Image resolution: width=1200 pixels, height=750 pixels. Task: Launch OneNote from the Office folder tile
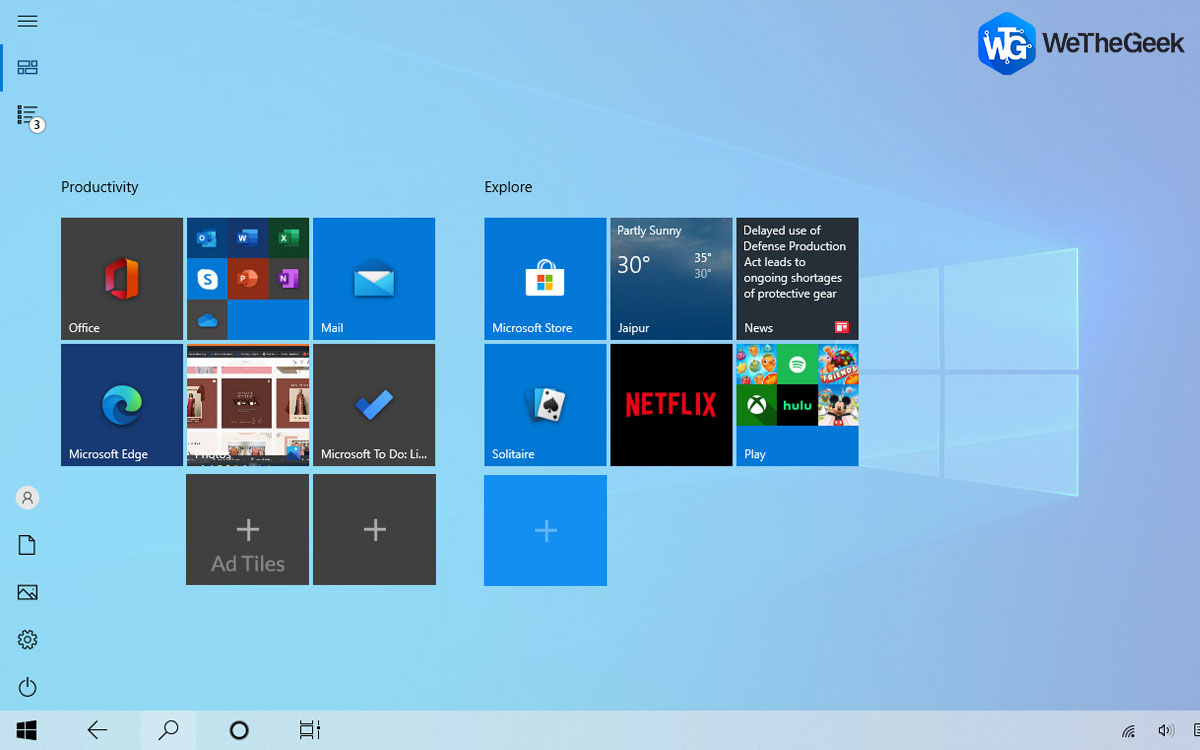click(289, 279)
